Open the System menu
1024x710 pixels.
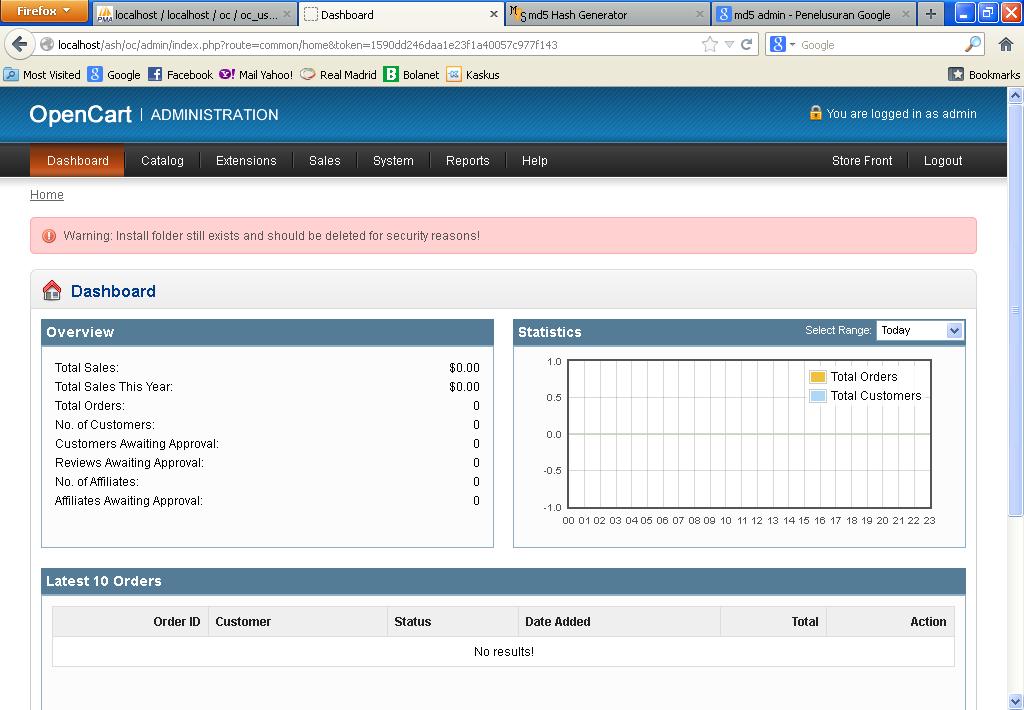coord(393,161)
